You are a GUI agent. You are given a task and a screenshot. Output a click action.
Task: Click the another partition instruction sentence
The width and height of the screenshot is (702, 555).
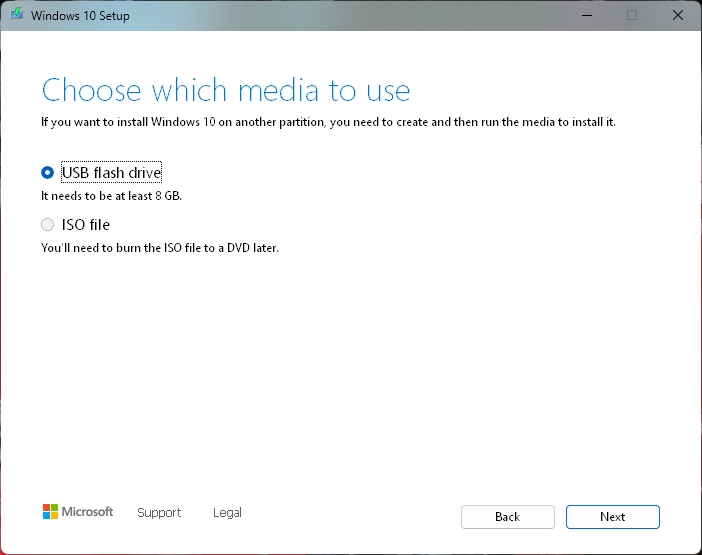(x=328, y=122)
